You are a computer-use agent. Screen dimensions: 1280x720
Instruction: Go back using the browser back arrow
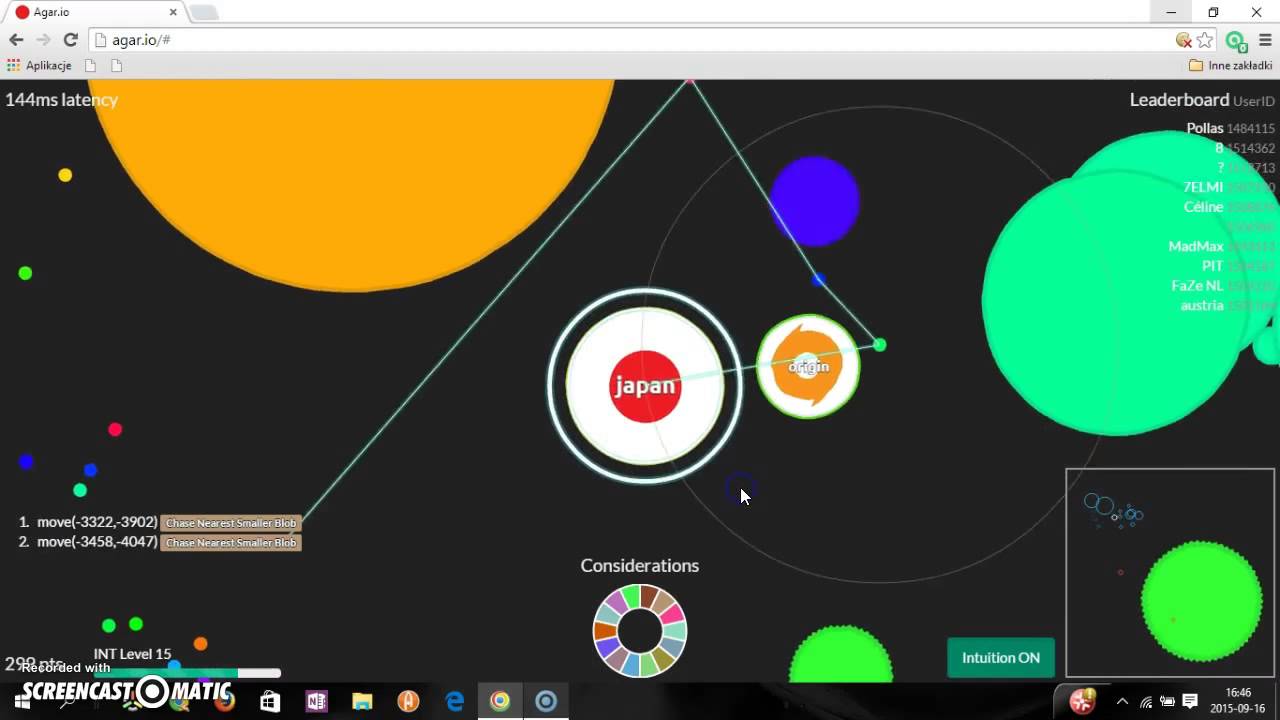point(16,40)
